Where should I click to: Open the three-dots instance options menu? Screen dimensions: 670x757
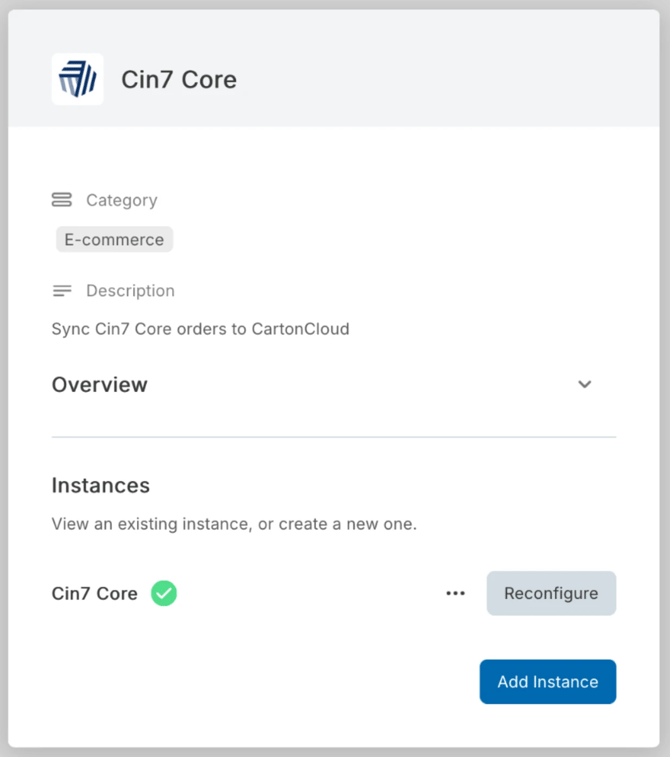[456, 593]
